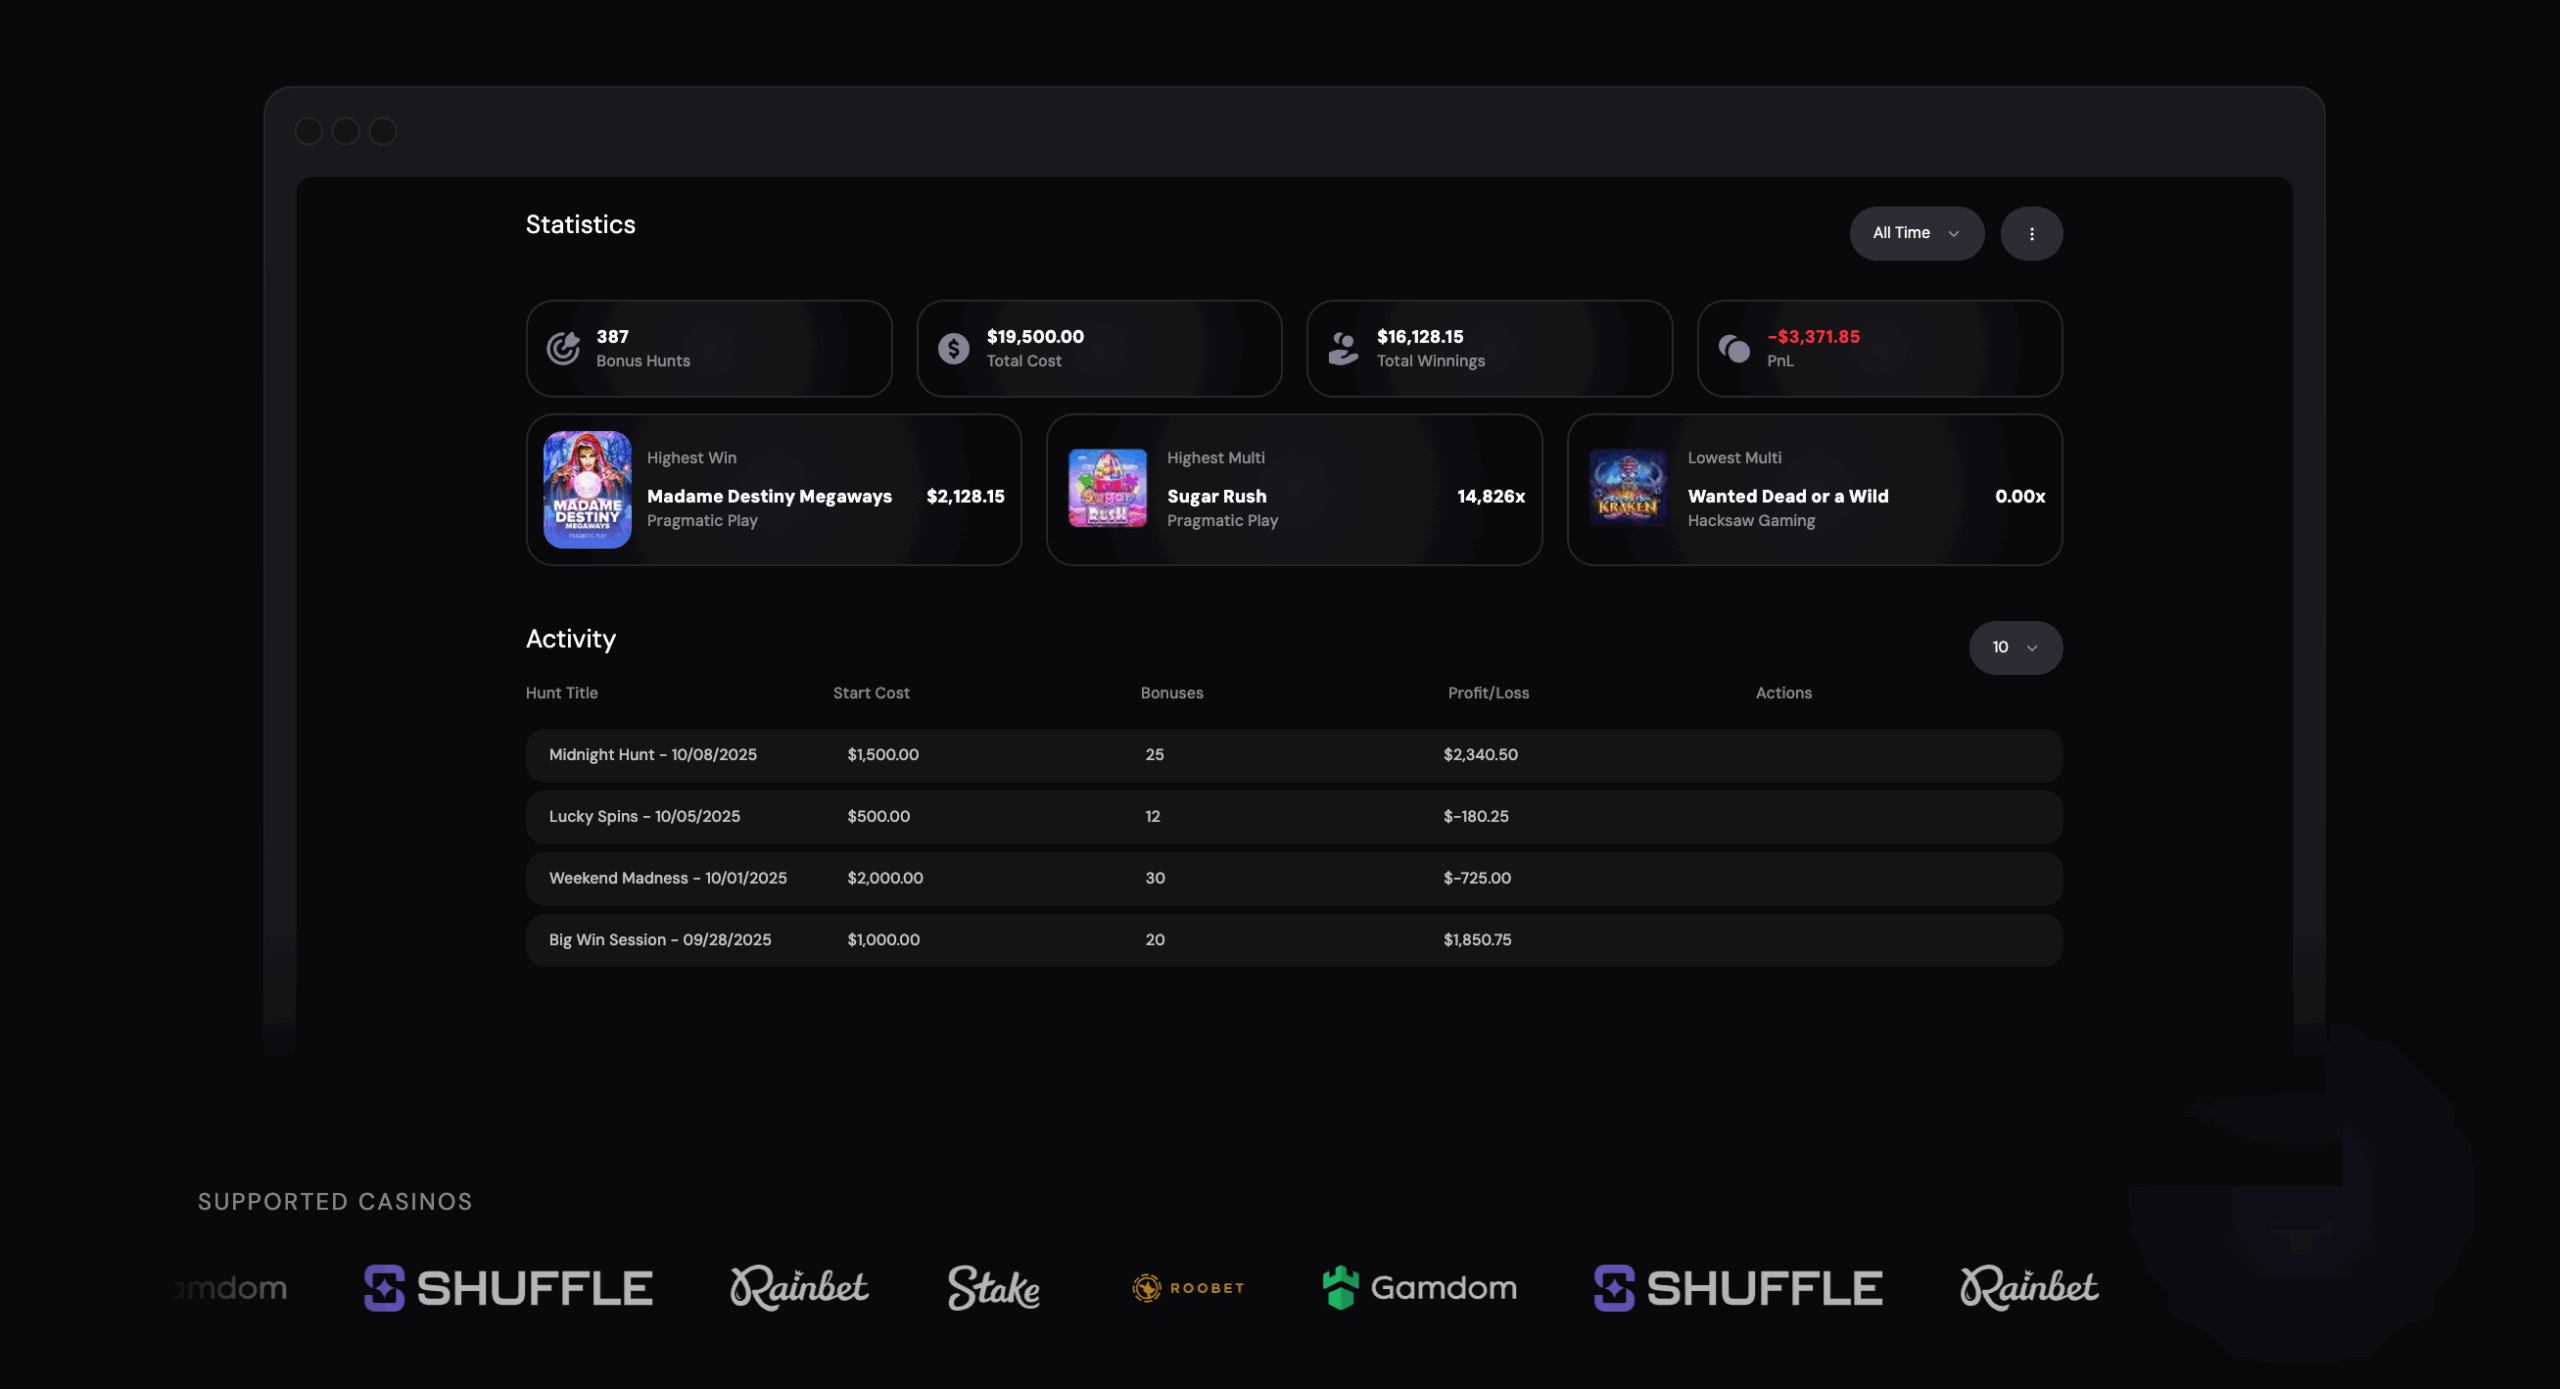The image size is (2560, 1389).
Task: Click the Shuffle casino logo
Action: click(x=508, y=1287)
